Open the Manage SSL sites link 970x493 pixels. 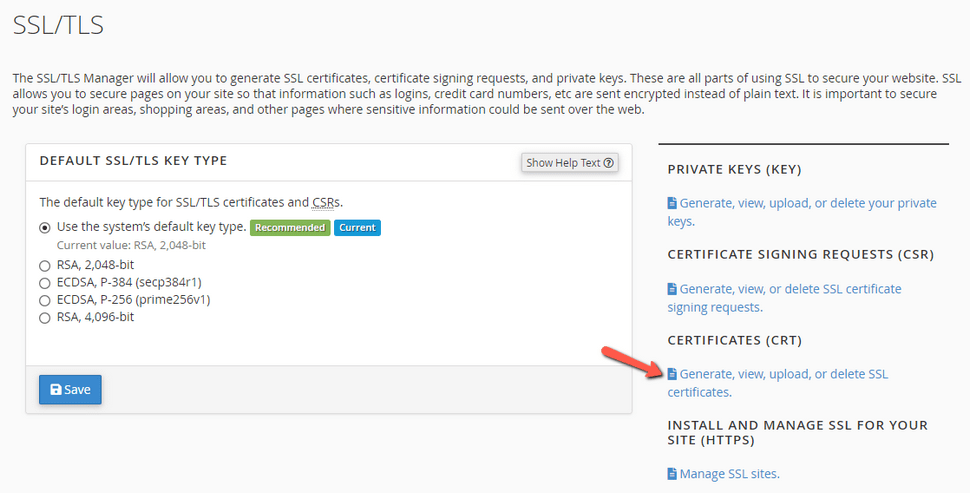coord(724,474)
